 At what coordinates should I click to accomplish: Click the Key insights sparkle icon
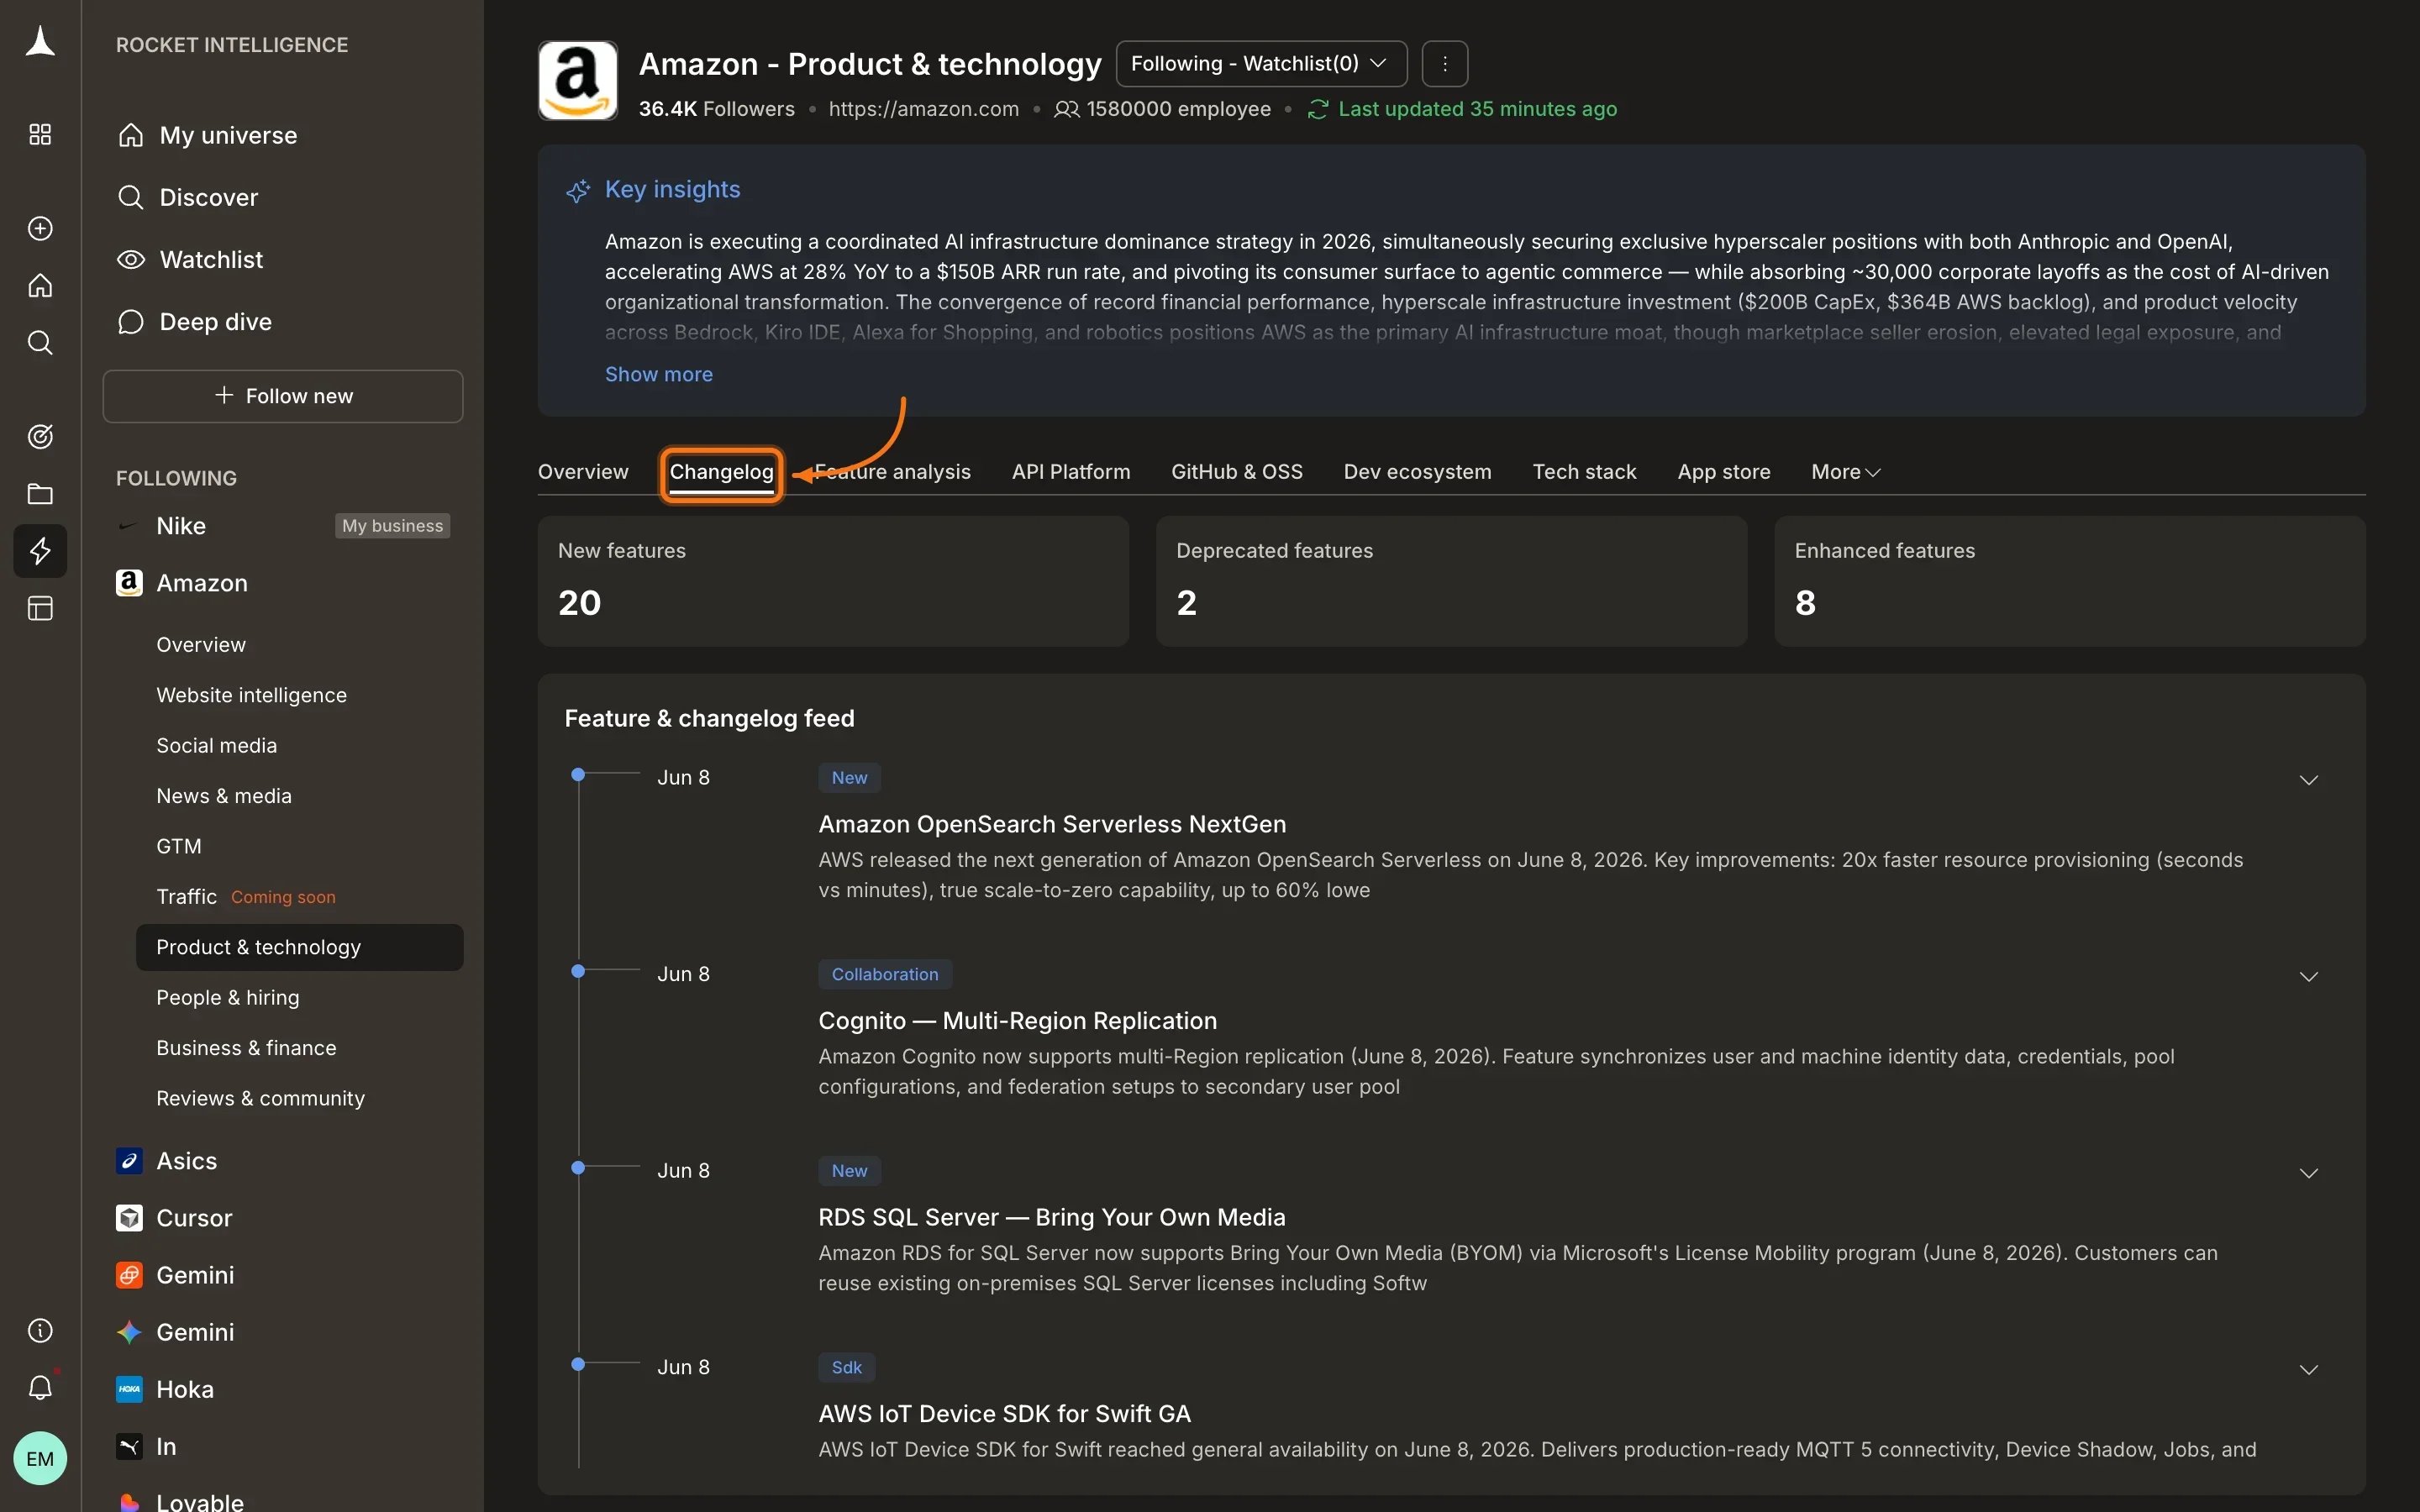(578, 190)
